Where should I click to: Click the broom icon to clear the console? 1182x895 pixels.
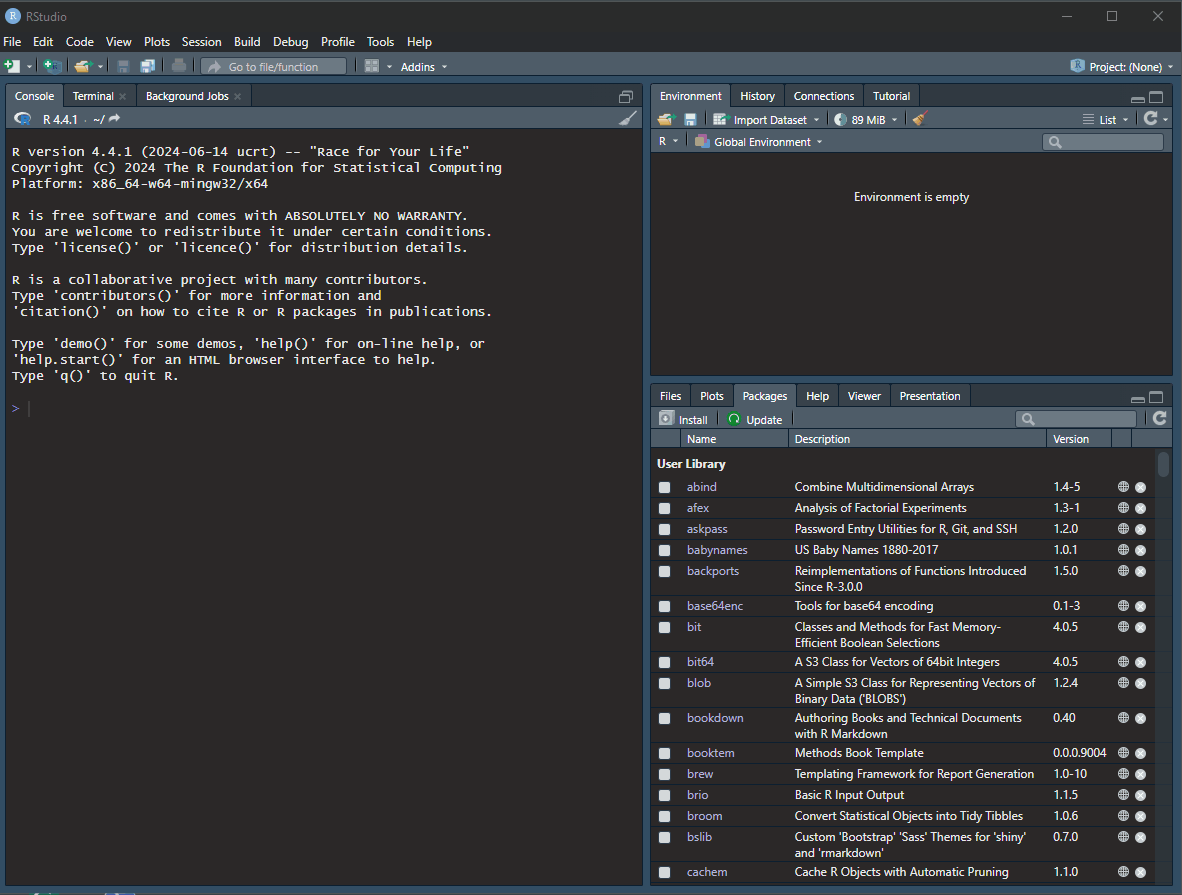(x=627, y=118)
